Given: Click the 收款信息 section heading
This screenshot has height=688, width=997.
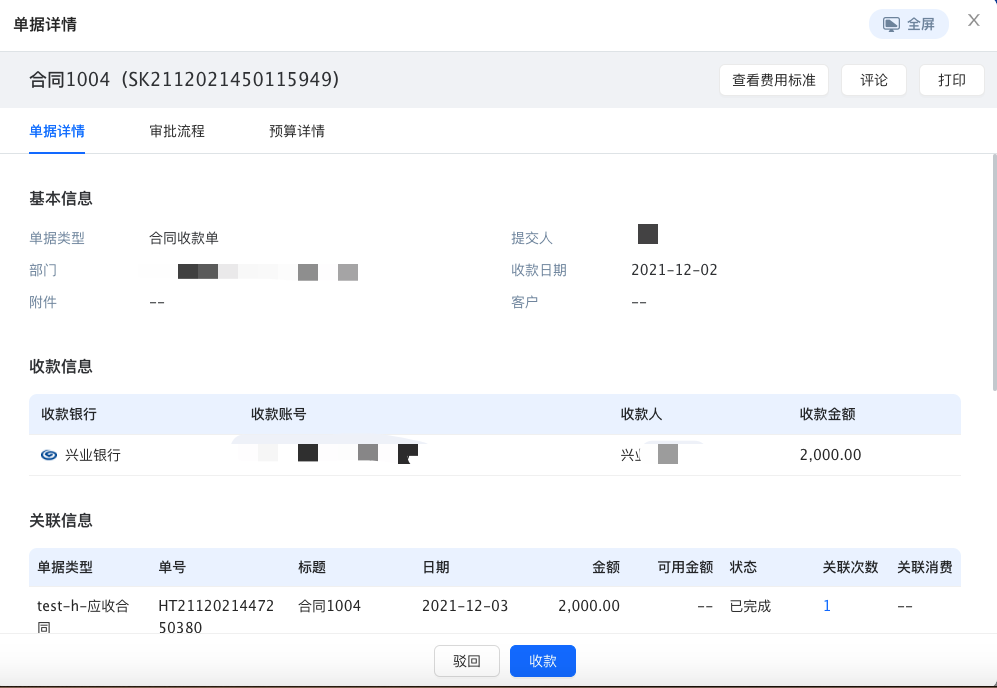Looking at the screenshot, I should 61,366.
